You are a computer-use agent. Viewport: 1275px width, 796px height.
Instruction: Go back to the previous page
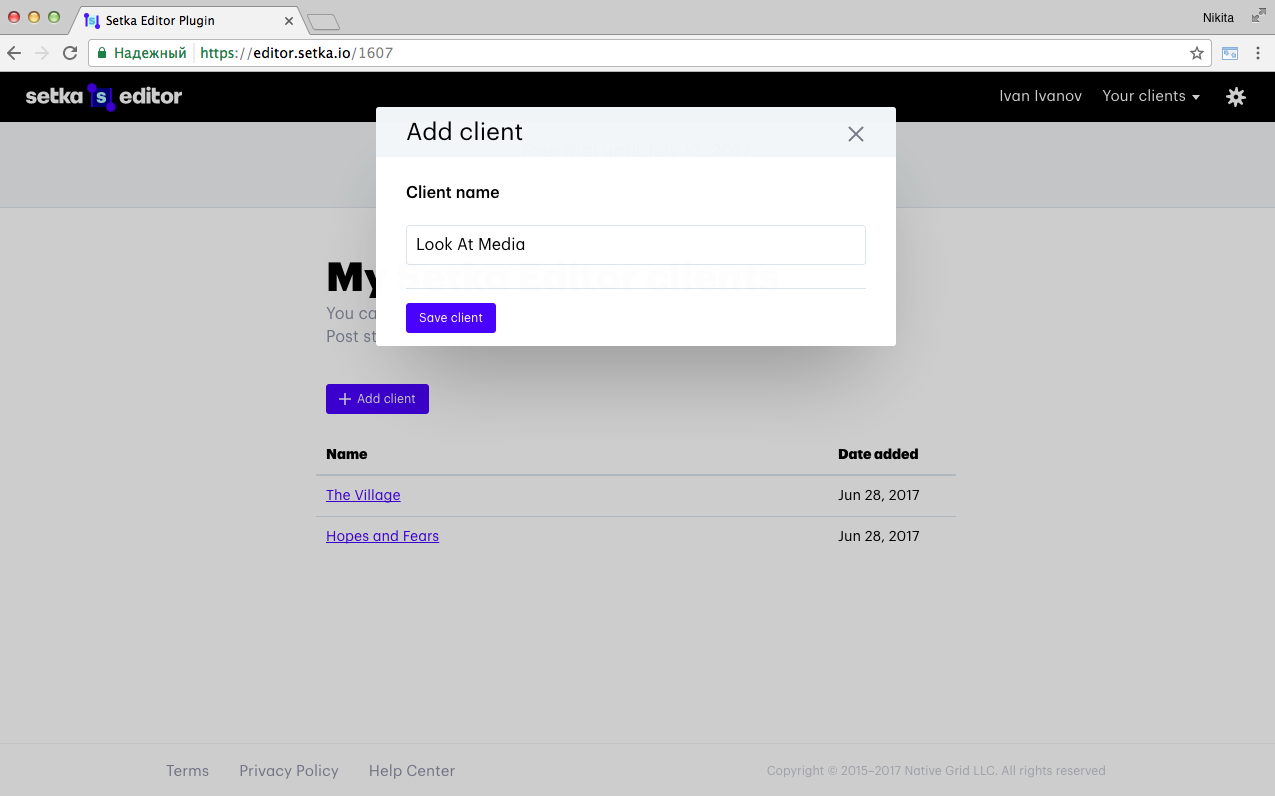(x=14, y=53)
